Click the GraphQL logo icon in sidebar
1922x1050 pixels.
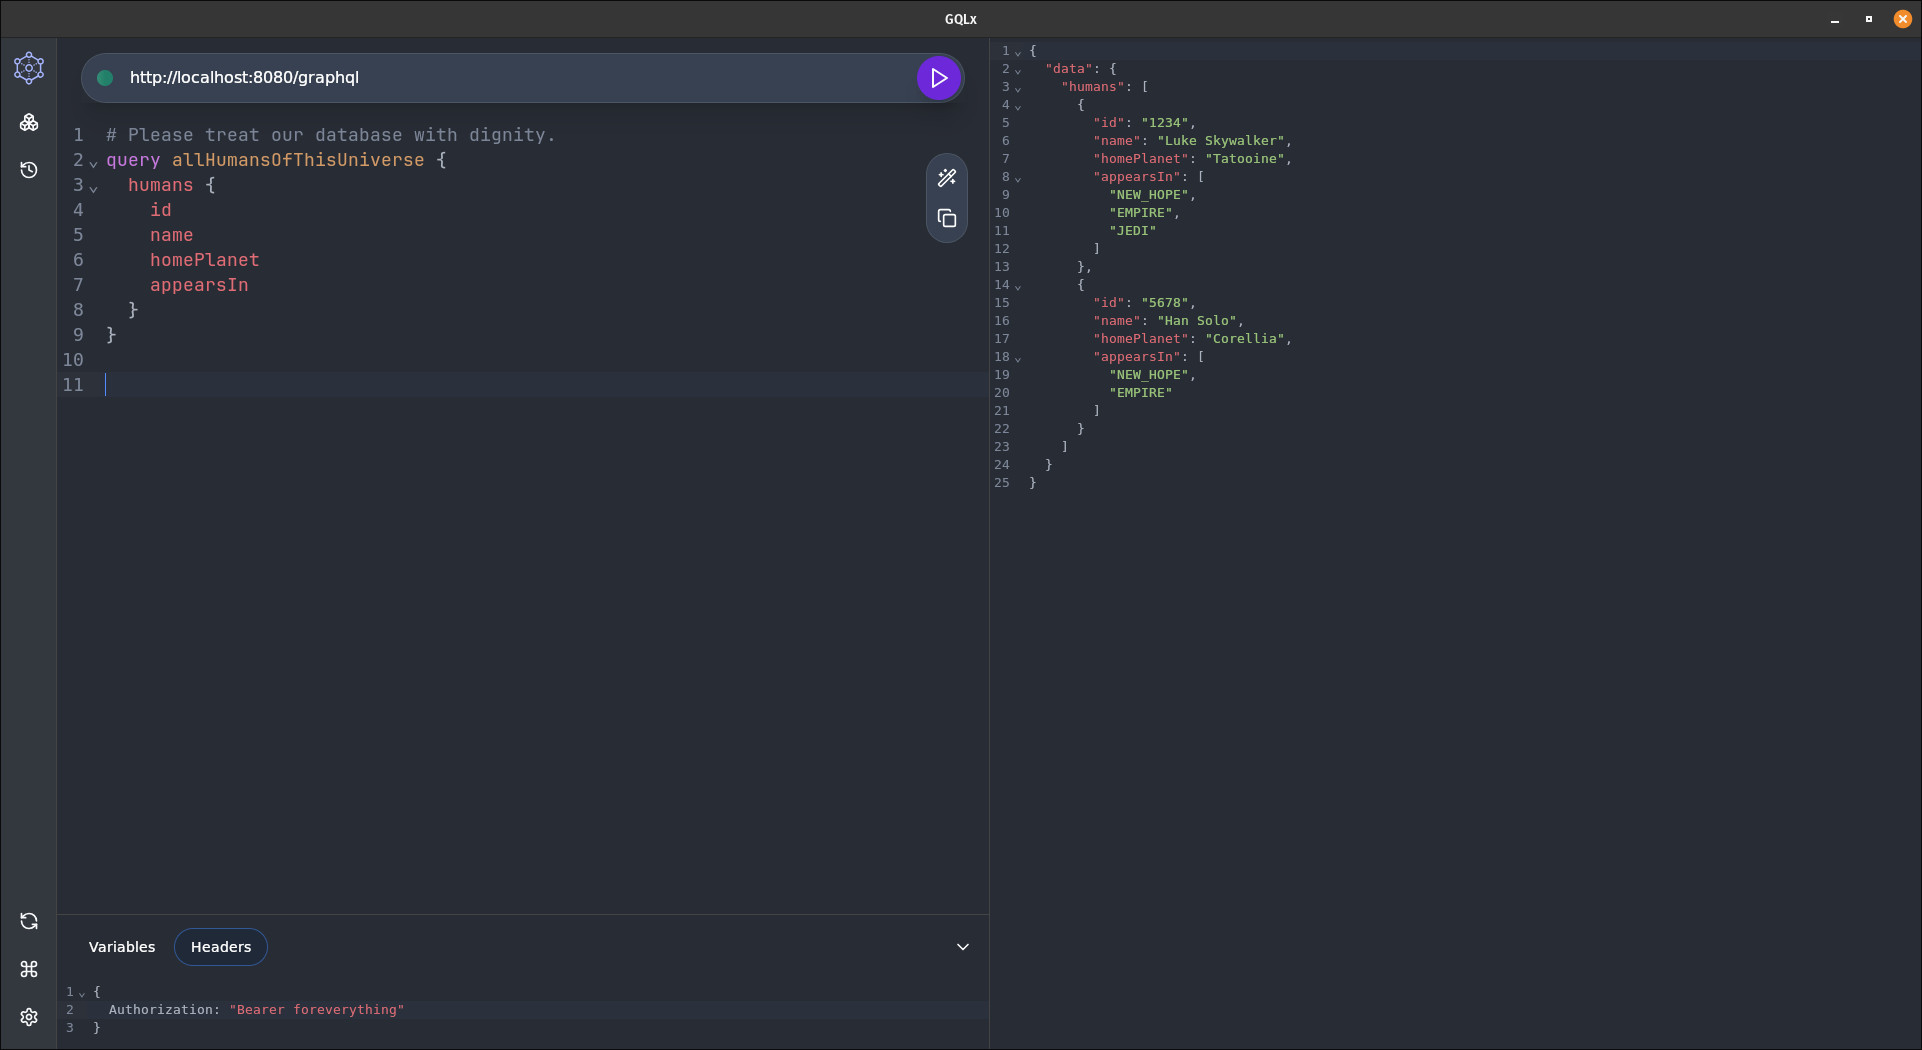click(x=29, y=68)
